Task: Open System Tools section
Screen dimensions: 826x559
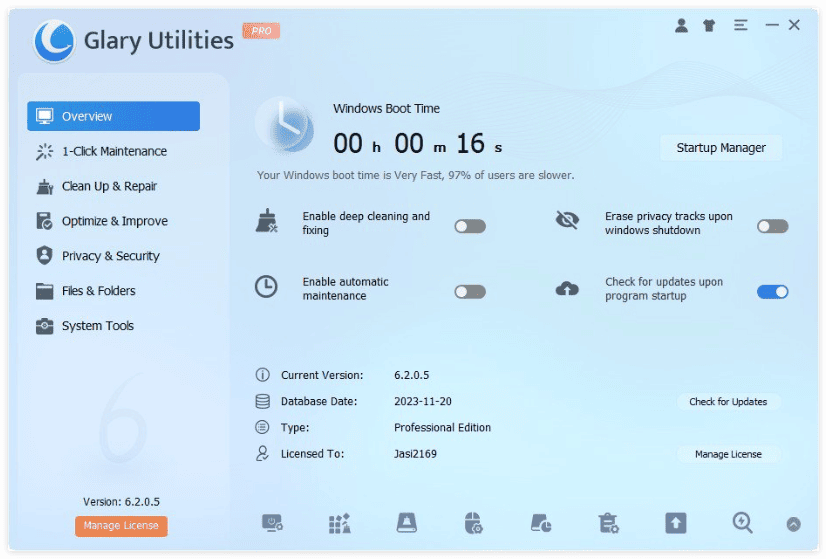Action: 113,326
